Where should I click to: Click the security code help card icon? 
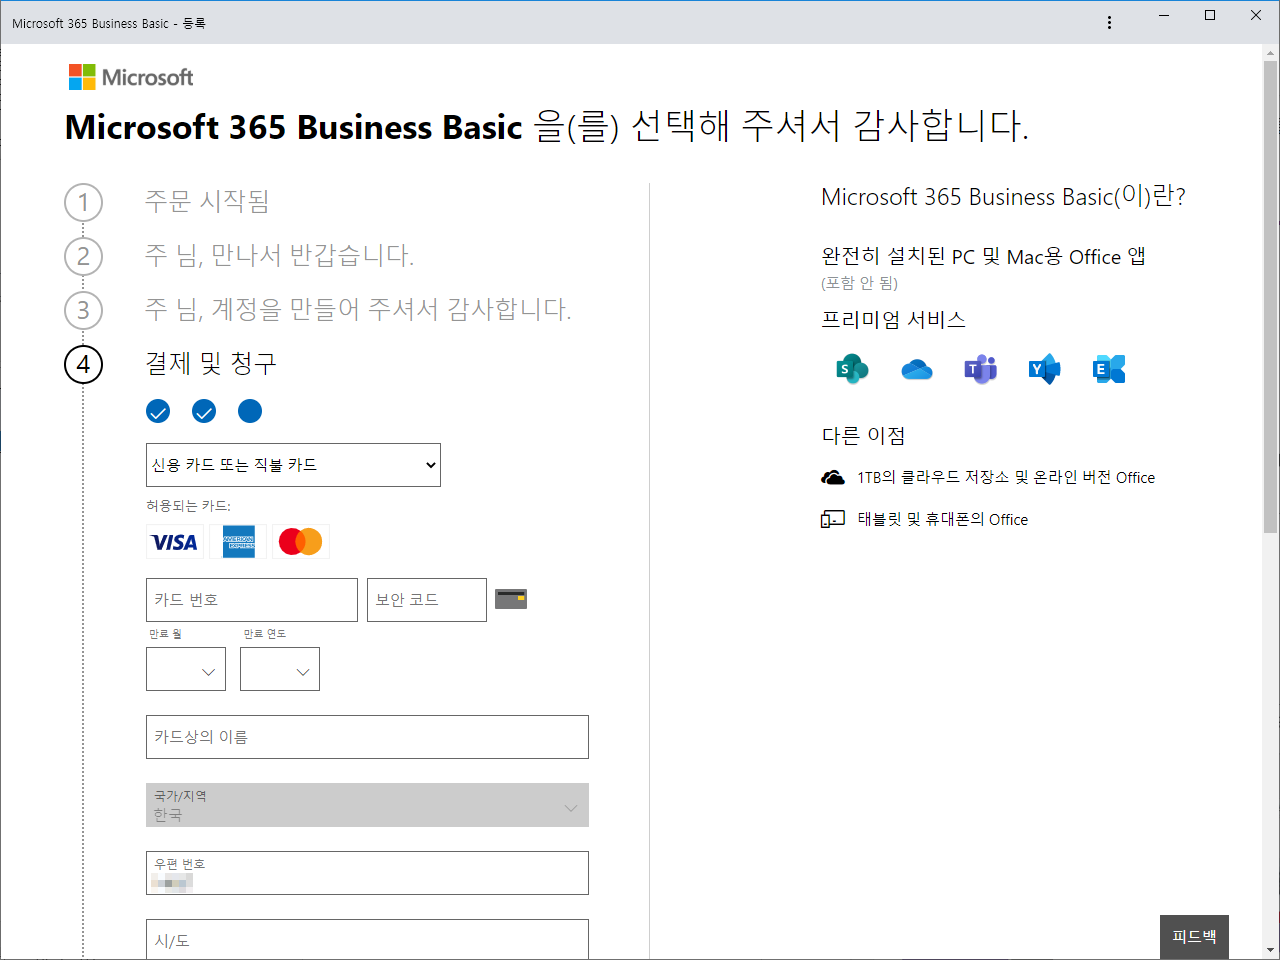point(511,599)
